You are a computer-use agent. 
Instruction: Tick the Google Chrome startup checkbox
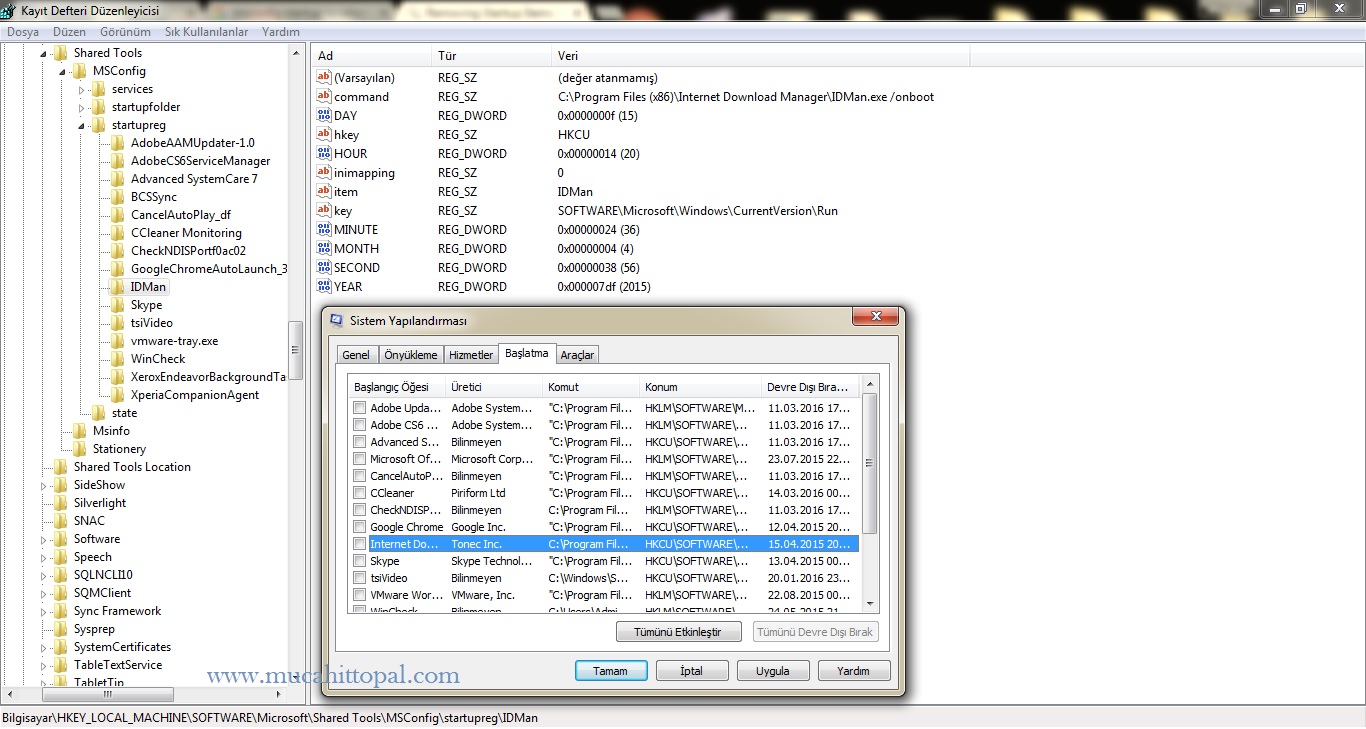pyautogui.click(x=359, y=527)
